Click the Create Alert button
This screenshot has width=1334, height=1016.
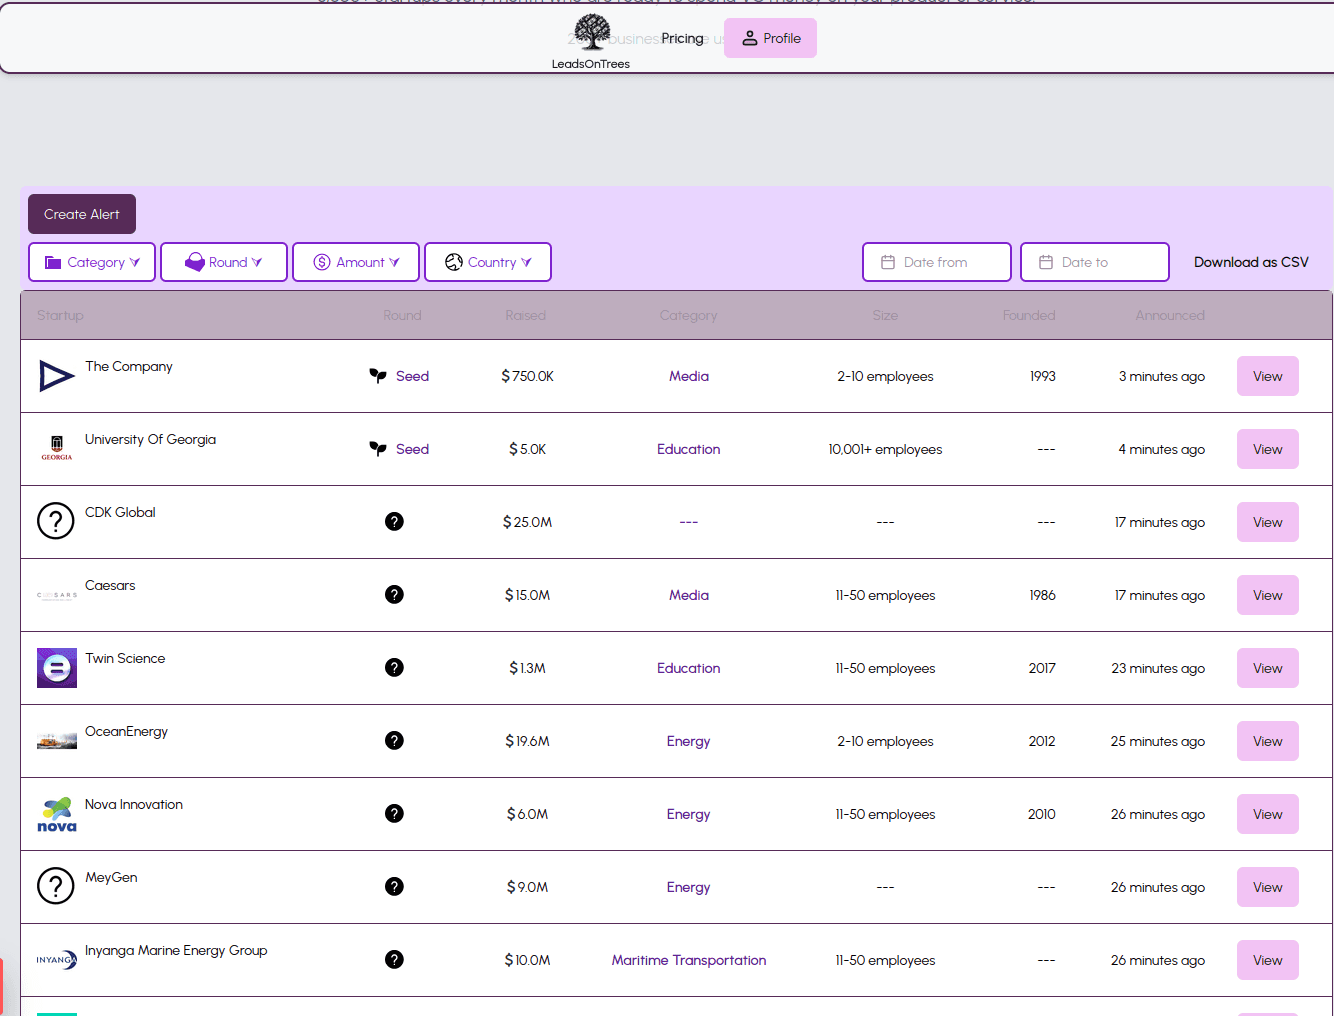click(82, 214)
